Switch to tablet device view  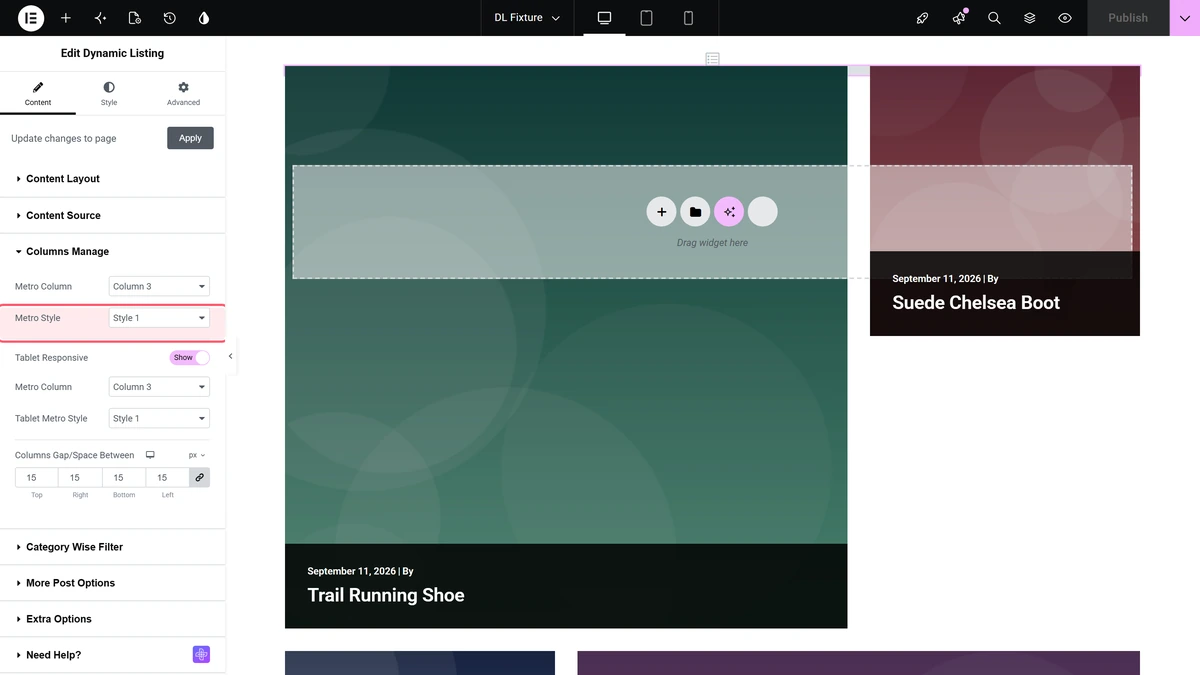(x=646, y=18)
